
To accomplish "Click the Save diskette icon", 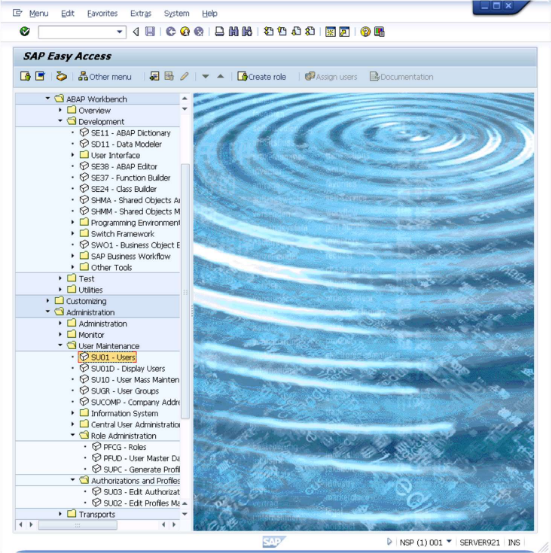I will click(150, 32).
